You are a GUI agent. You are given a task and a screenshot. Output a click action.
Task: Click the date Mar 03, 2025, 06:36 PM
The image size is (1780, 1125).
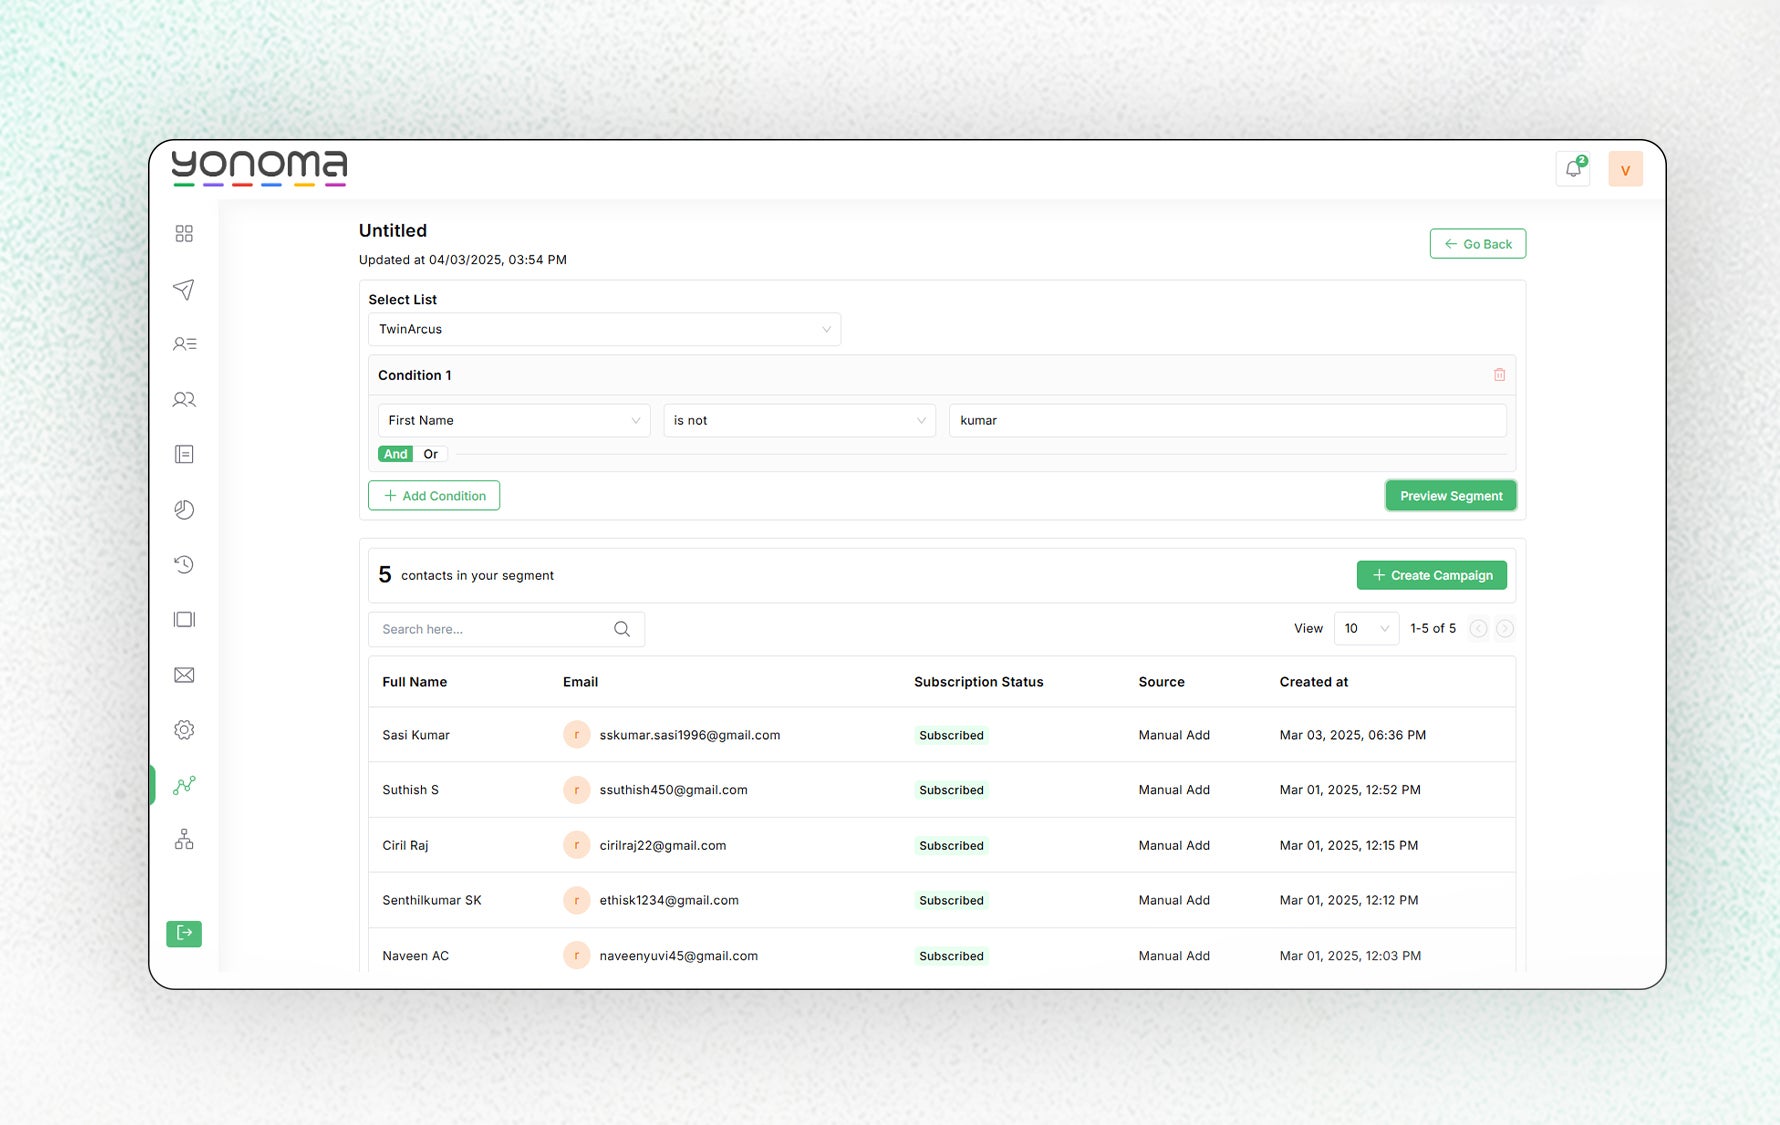(1353, 735)
